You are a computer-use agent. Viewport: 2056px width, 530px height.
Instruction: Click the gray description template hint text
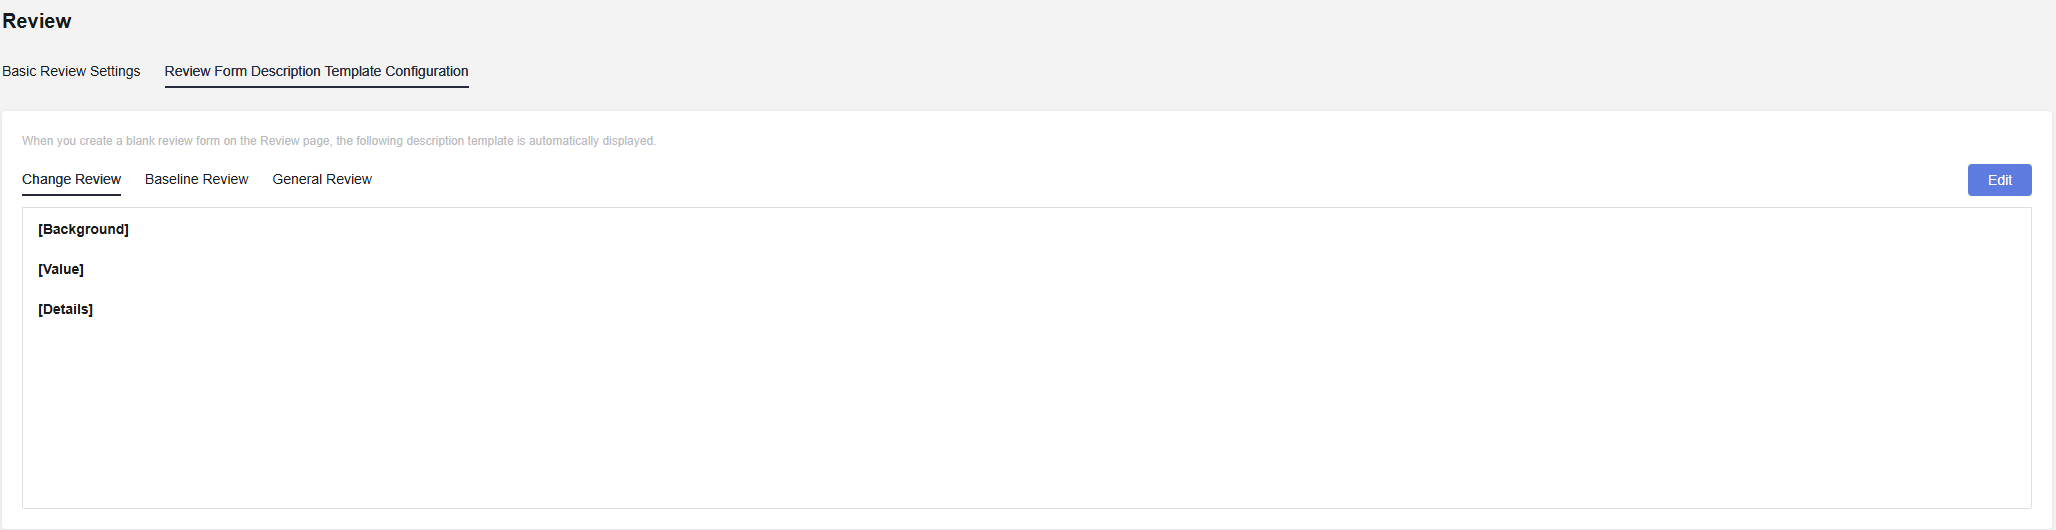click(338, 141)
